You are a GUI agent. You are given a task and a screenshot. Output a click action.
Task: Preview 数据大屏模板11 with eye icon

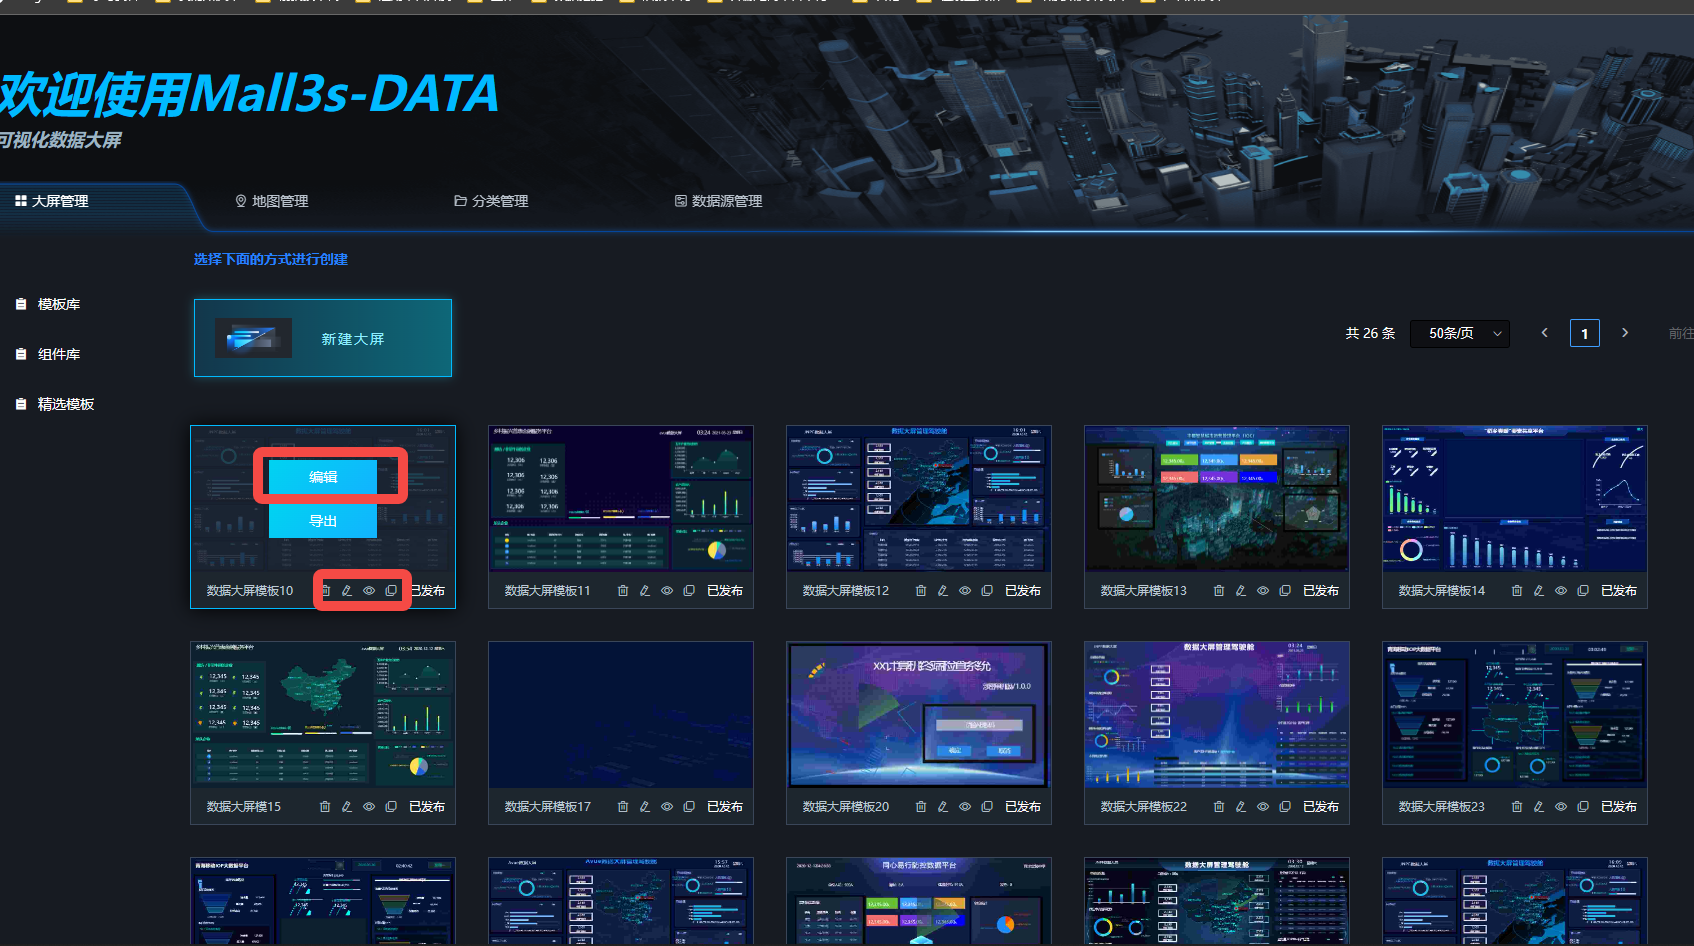pyautogui.click(x=667, y=591)
